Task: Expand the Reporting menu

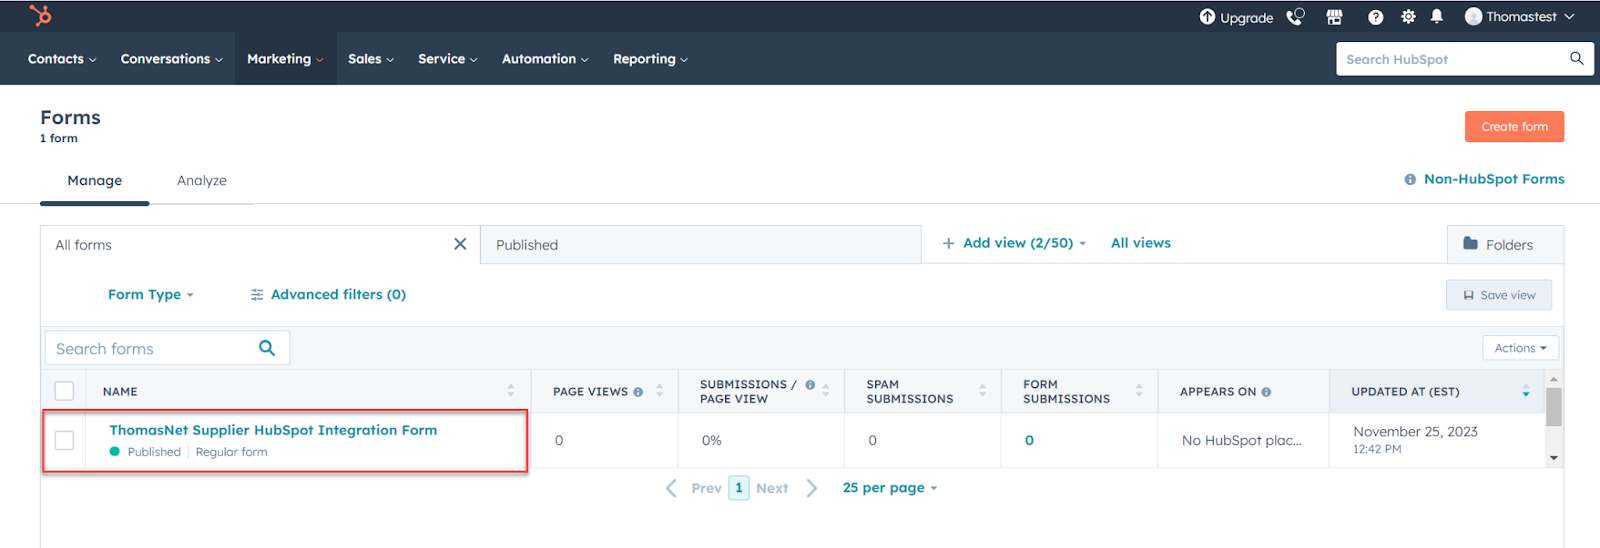Action: (x=650, y=59)
